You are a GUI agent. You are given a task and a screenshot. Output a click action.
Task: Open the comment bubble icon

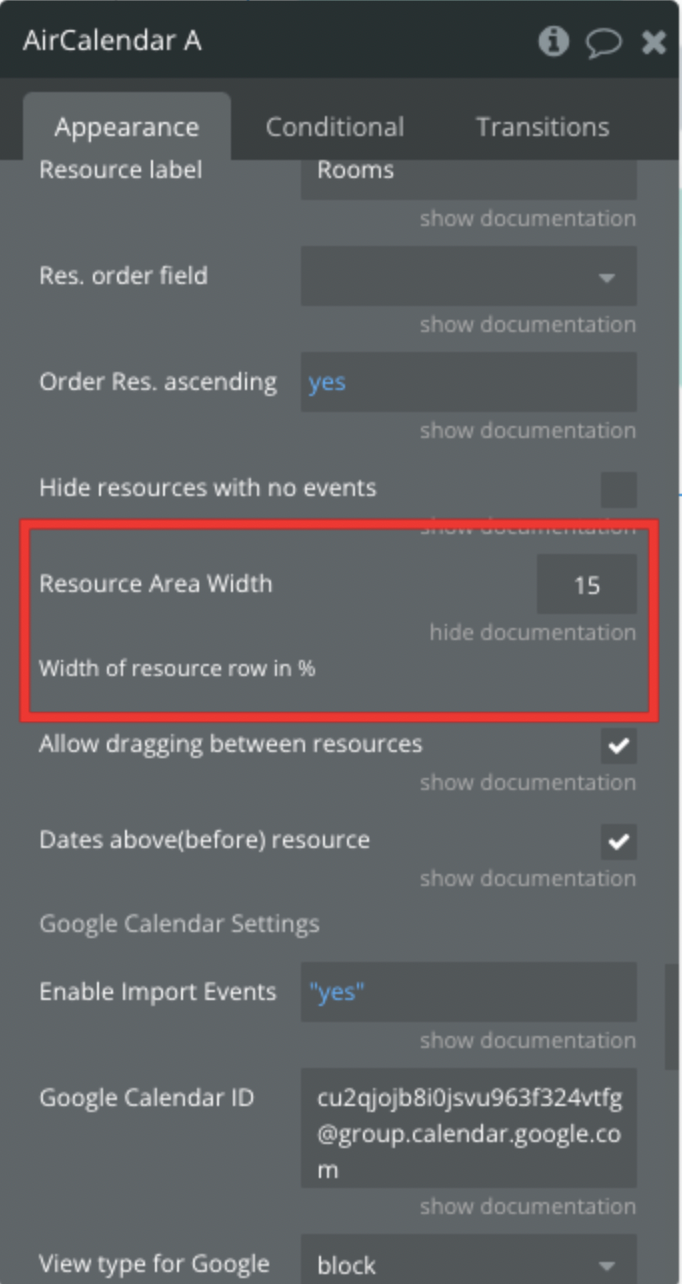tap(604, 42)
